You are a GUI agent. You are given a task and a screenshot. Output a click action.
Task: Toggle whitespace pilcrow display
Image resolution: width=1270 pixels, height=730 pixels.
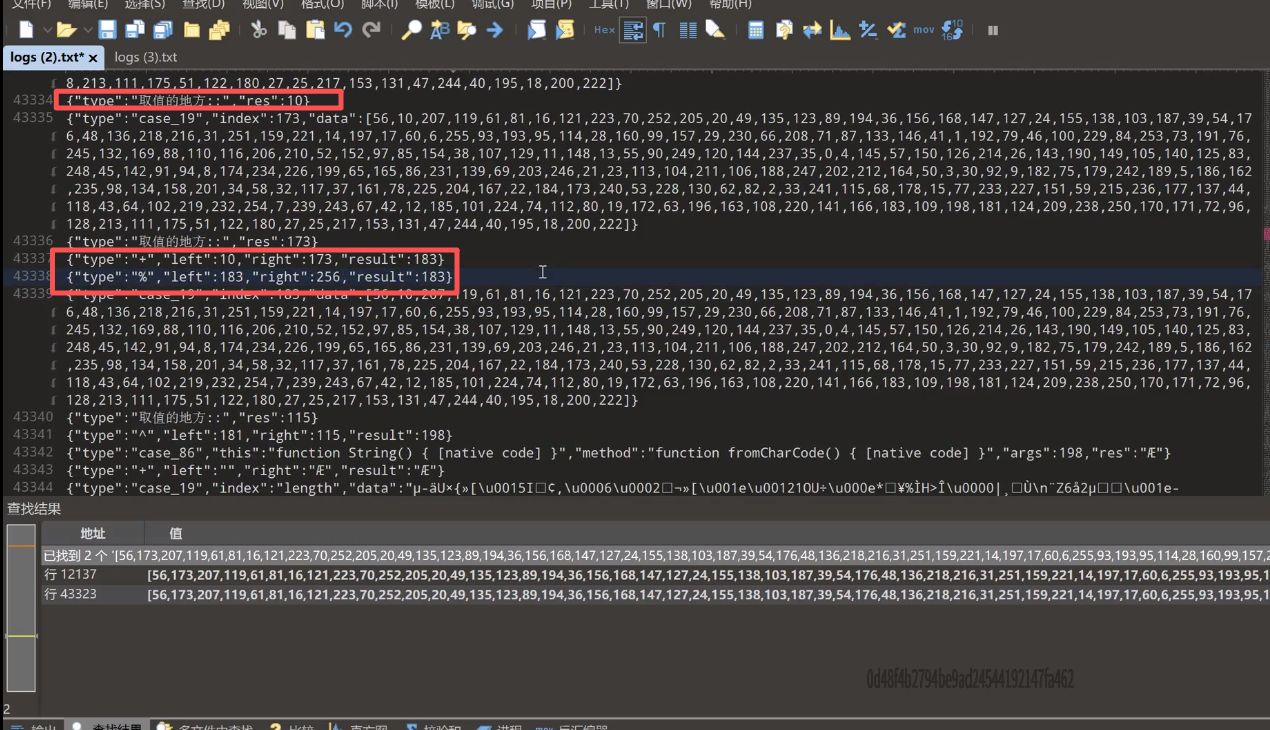[659, 30]
